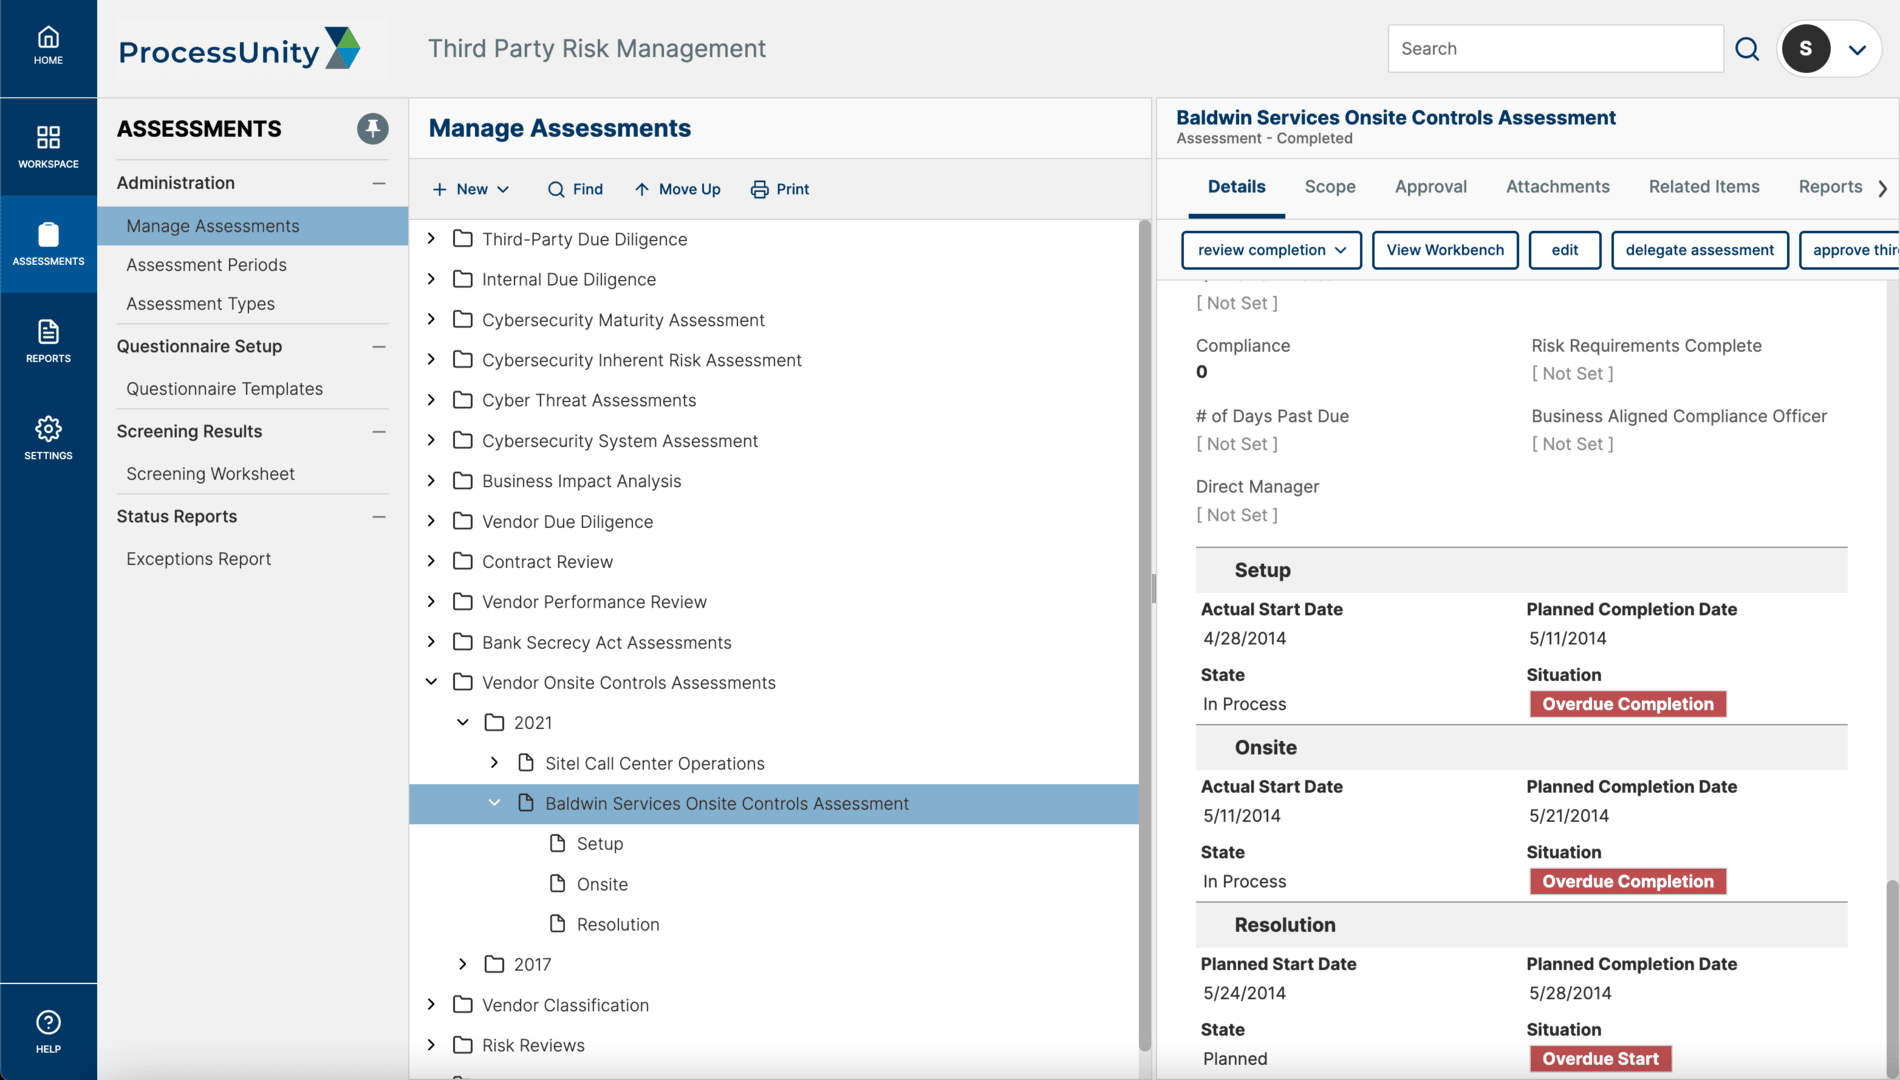The image size is (1900, 1080).
Task: Select the Onsite tree item
Action: (x=602, y=885)
